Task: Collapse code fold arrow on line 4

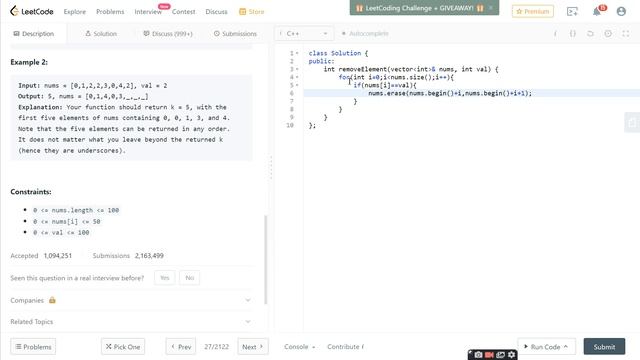Action: [x=297, y=77]
